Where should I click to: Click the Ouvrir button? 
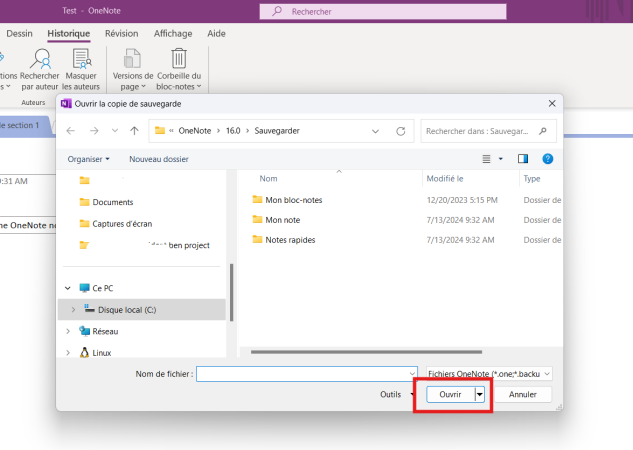click(450, 395)
